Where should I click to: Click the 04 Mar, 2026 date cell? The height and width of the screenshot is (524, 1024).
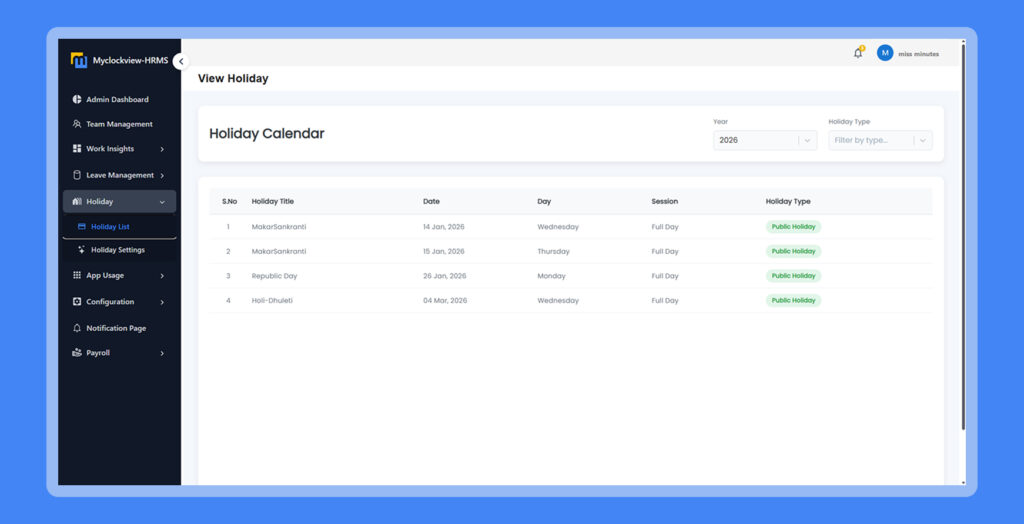[445, 301]
